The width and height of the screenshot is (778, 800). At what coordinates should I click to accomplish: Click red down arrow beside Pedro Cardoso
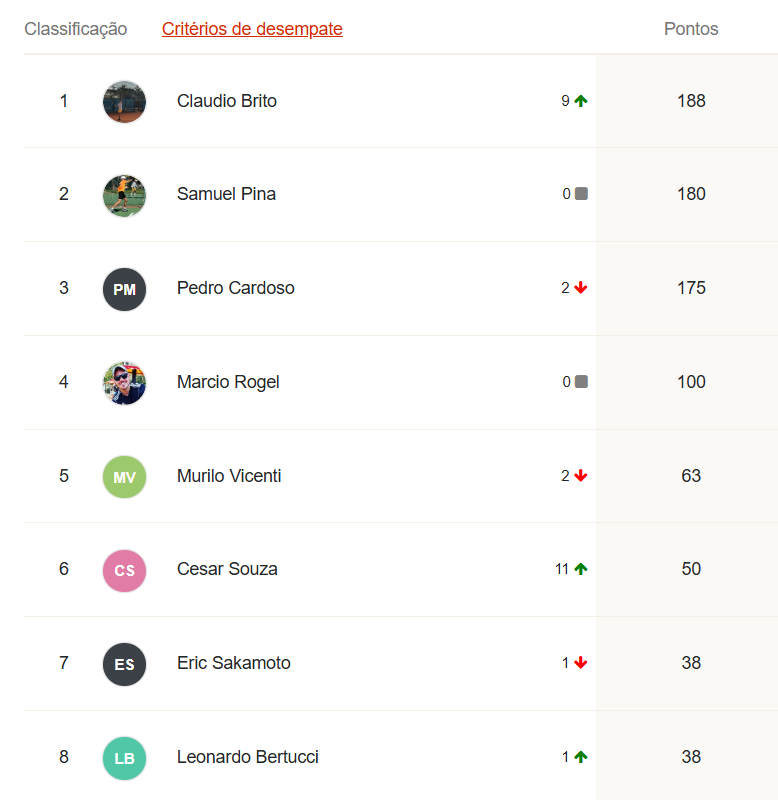click(581, 288)
